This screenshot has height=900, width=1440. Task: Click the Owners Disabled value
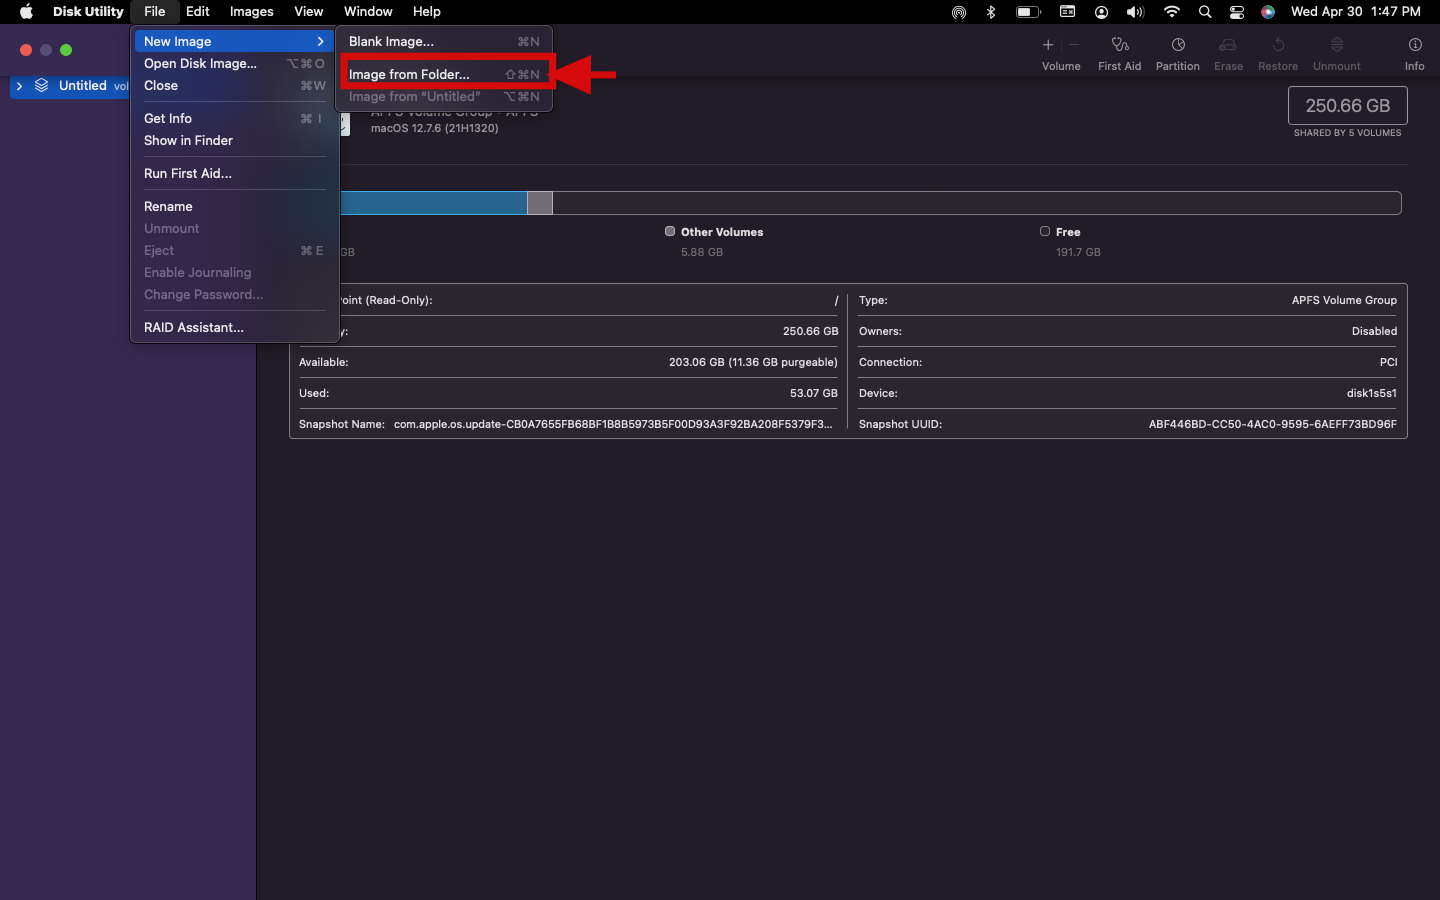tap(1374, 331)
